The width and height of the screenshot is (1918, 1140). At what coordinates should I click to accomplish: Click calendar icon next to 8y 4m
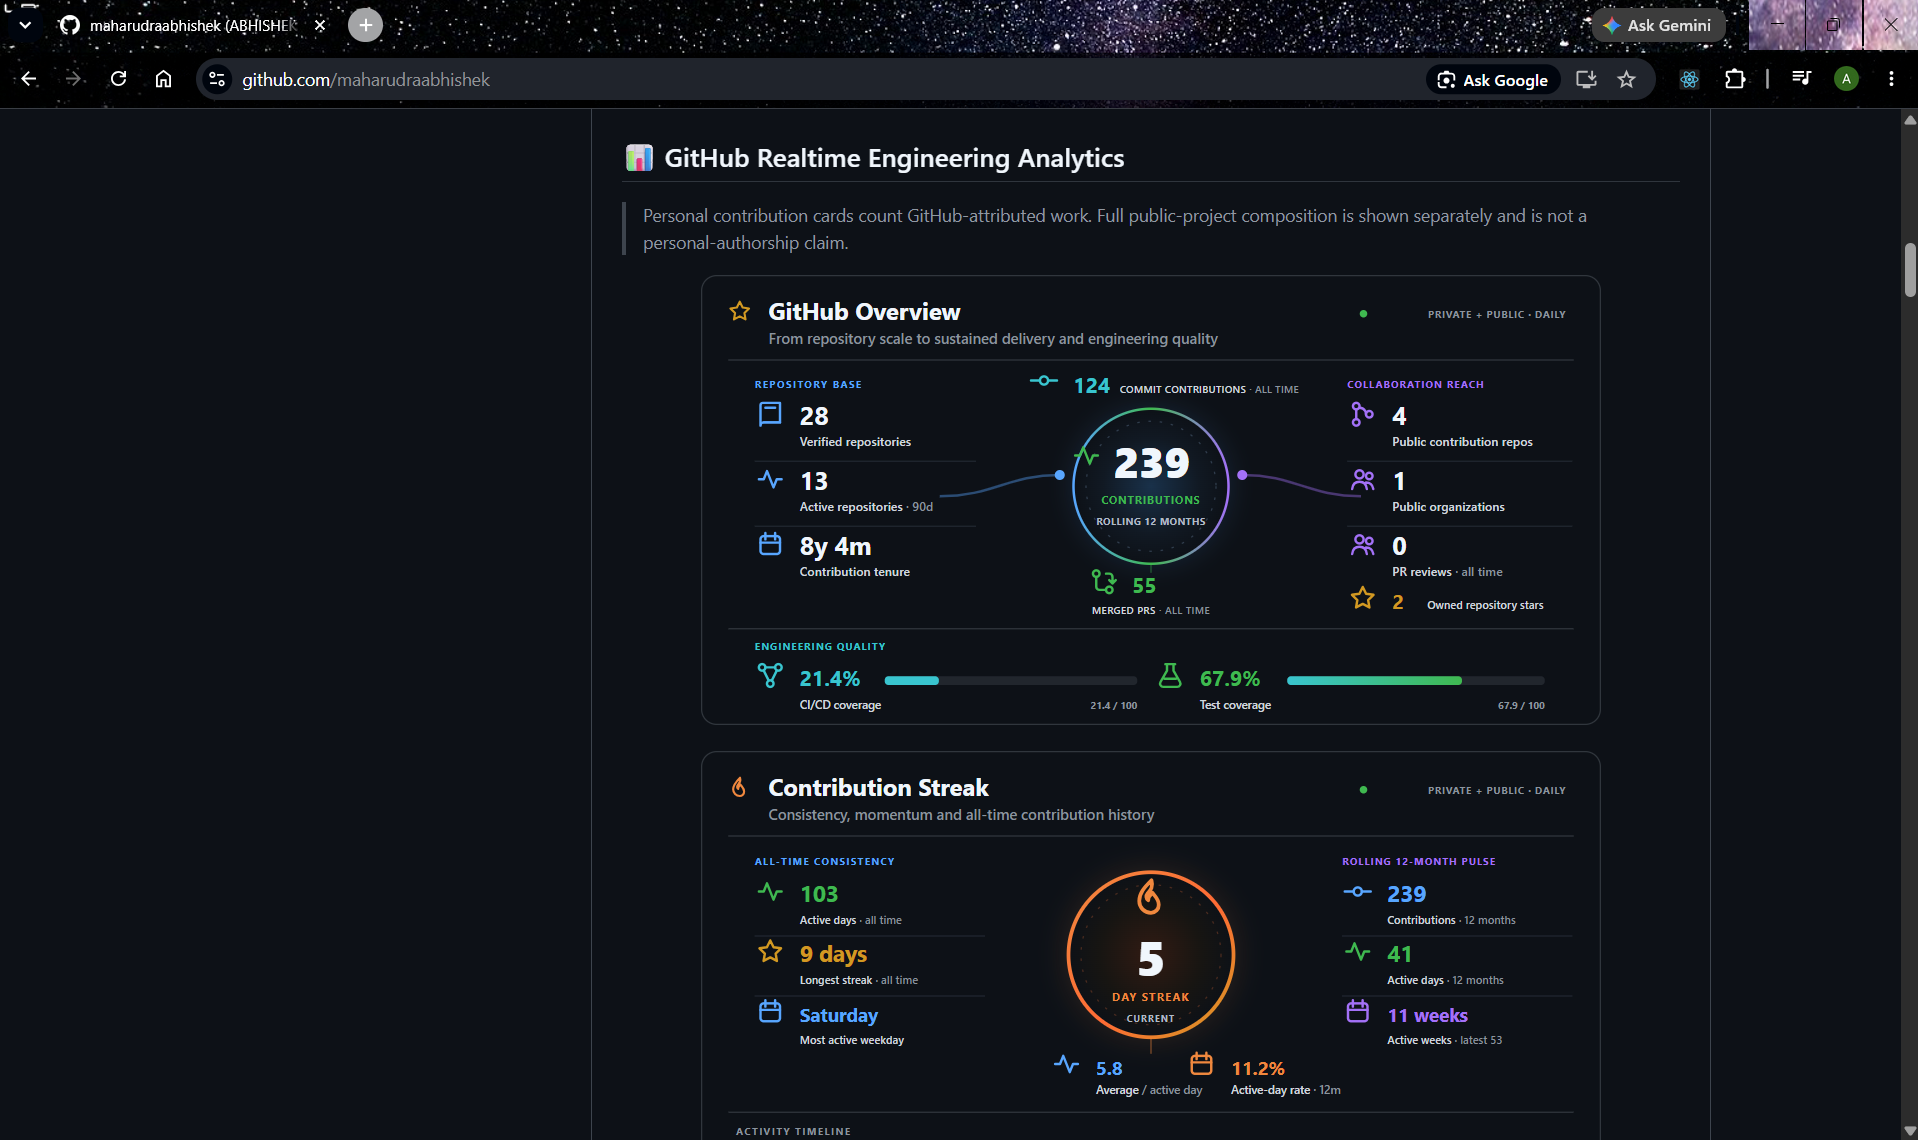click(770, 544)
